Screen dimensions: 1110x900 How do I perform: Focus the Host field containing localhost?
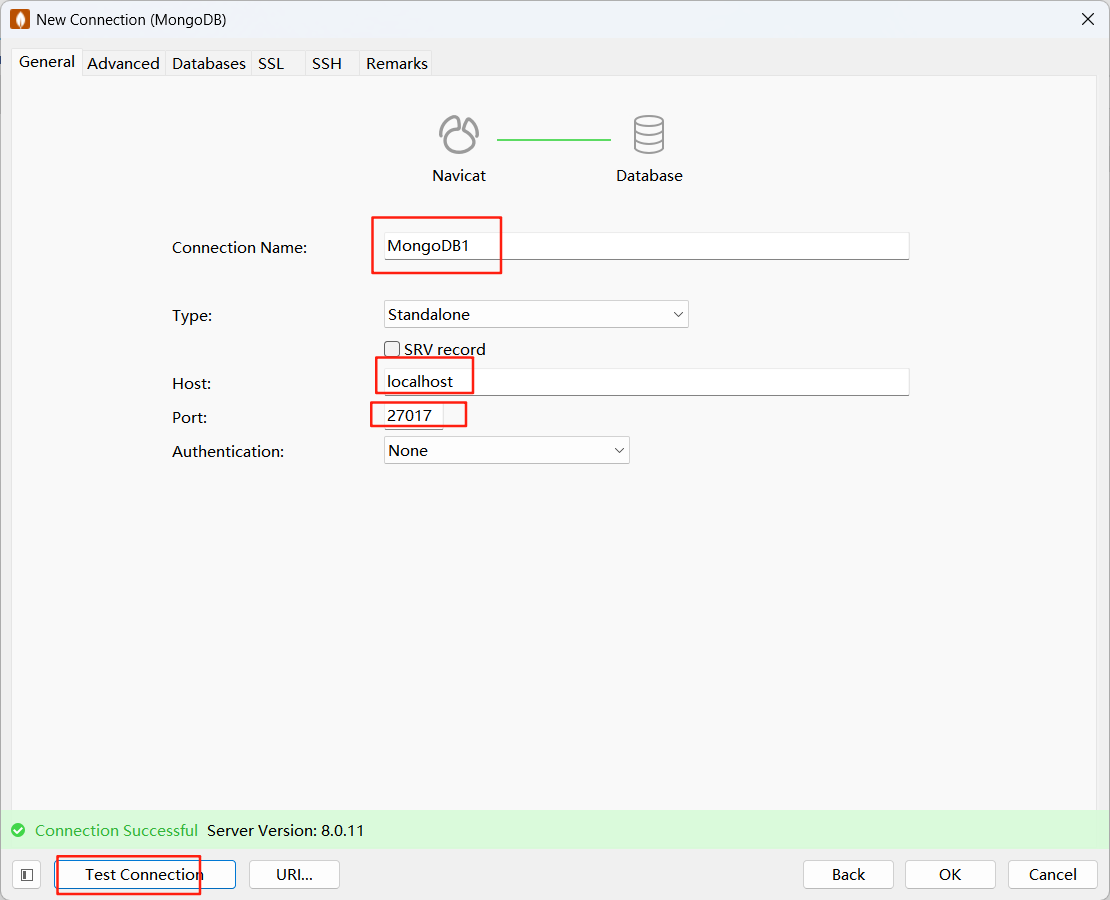(x=646, y=382)
